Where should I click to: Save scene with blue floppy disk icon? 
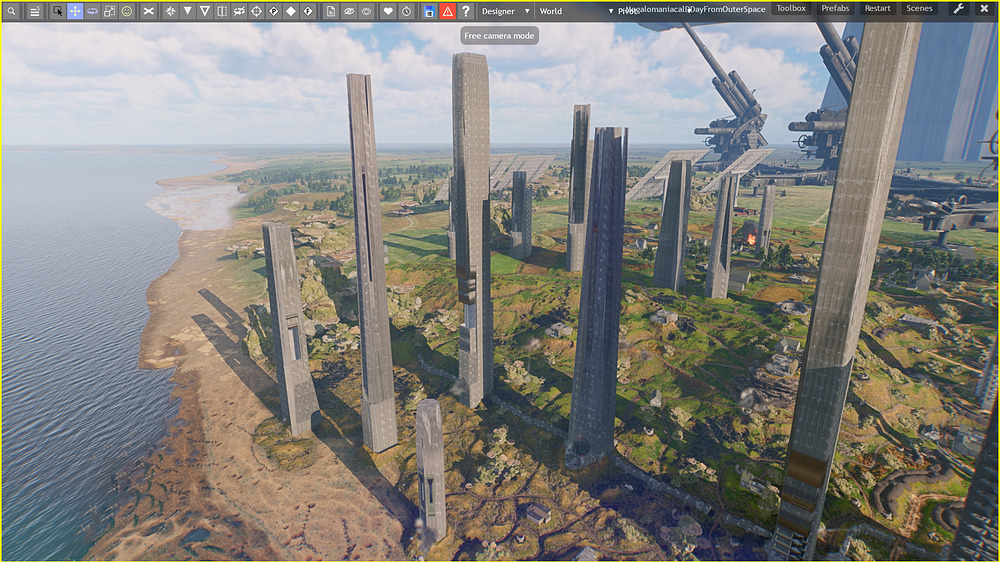[429, 11]
